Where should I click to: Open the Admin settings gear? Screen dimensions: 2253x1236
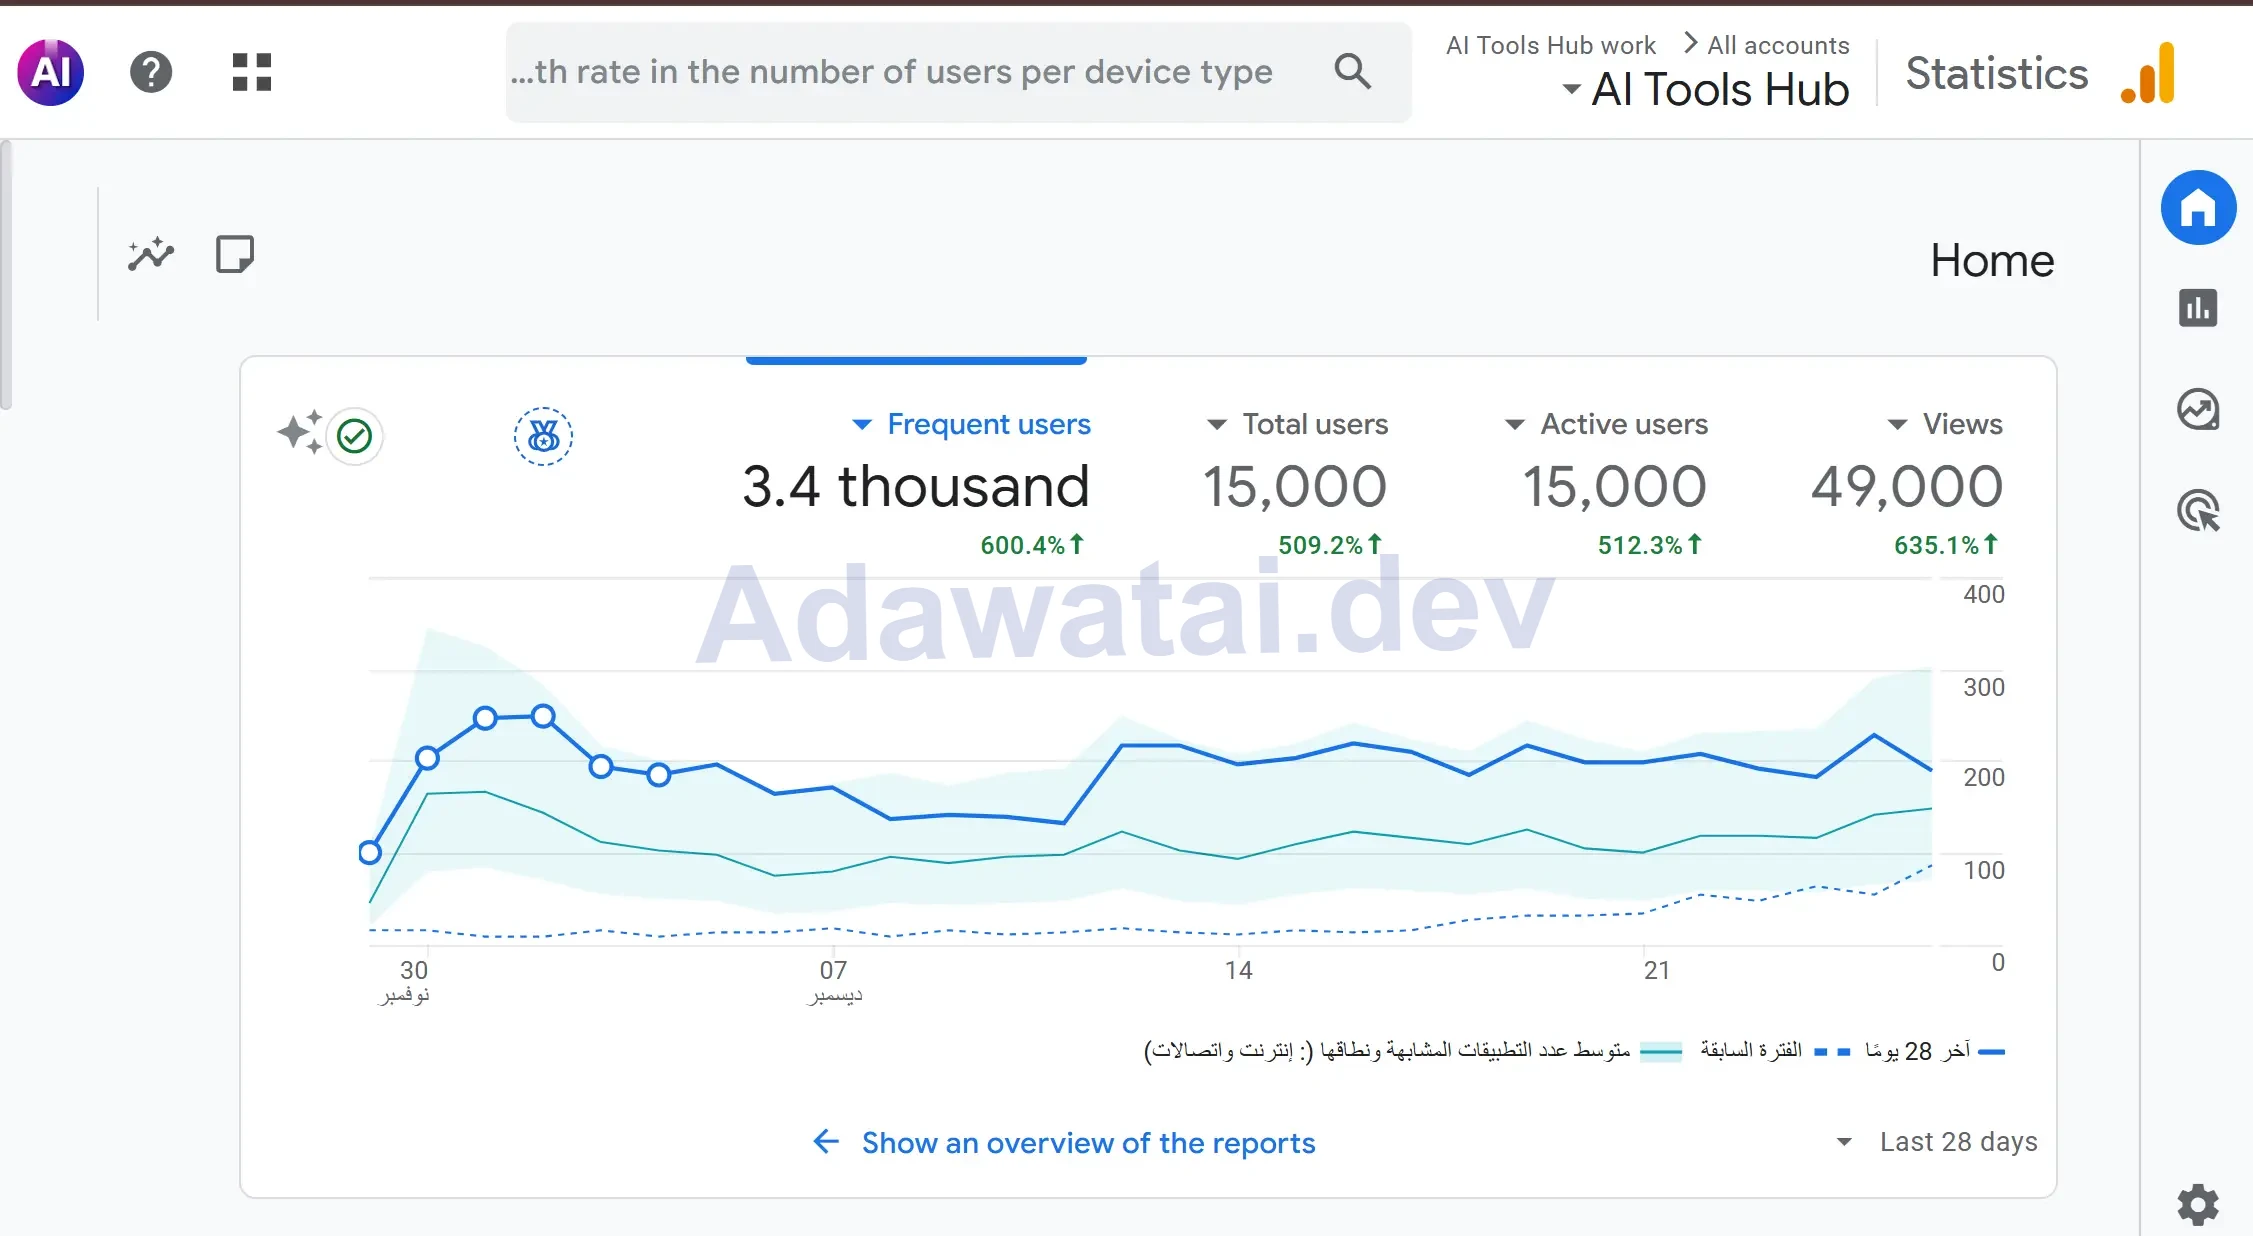(x=2197, y=1204)
